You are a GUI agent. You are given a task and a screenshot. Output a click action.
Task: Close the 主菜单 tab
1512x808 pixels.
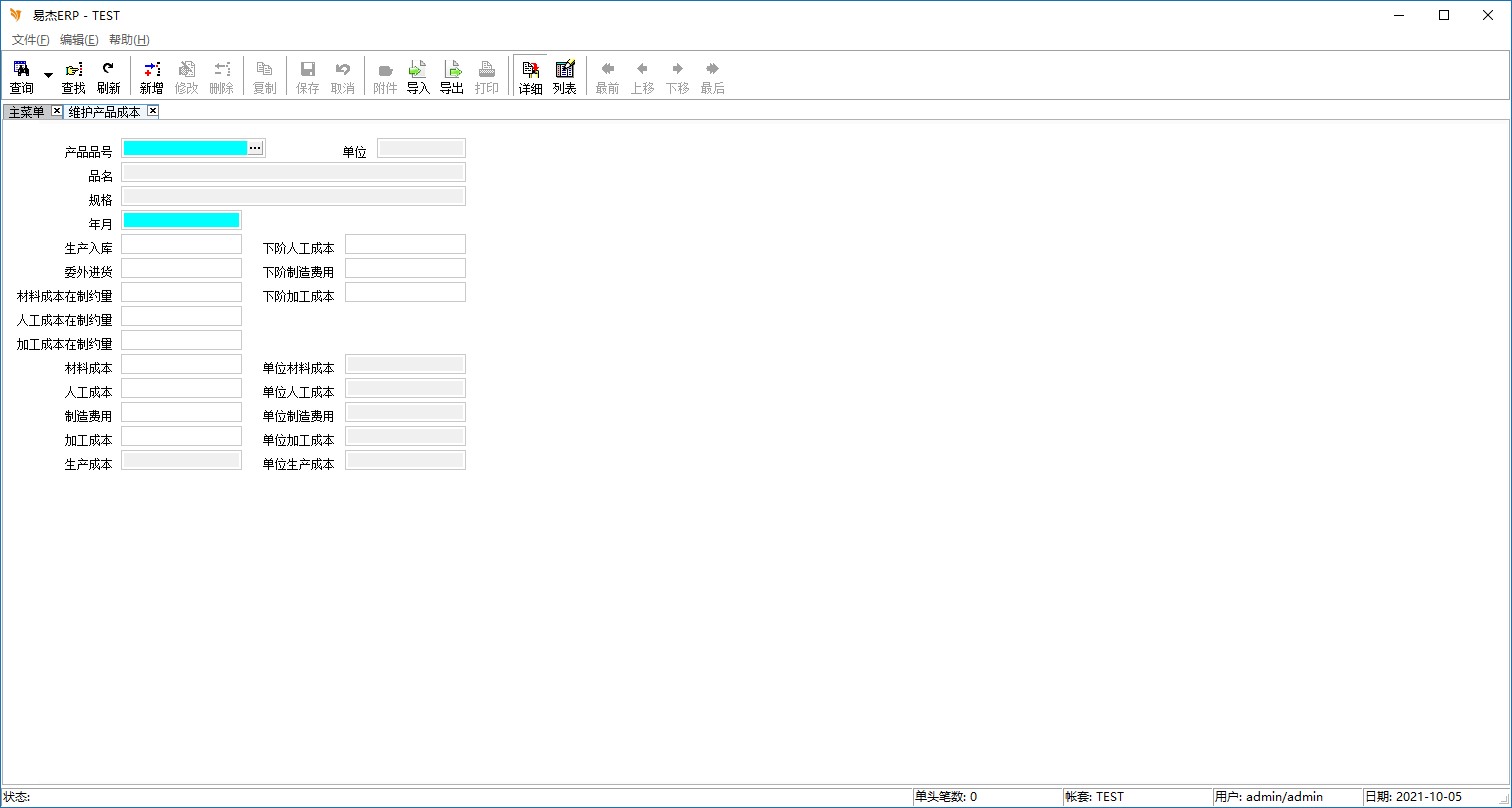pos(56,111)
